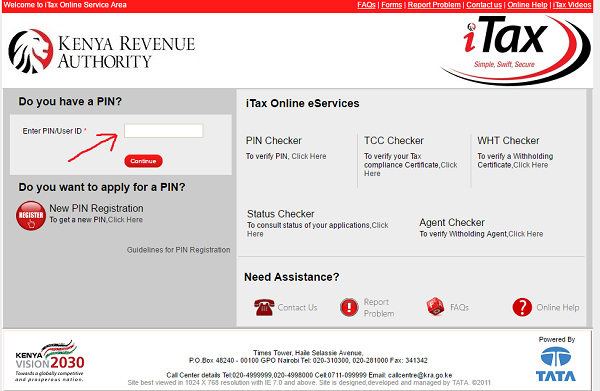Click Contact Us text under Need Assistance
This screenshot has width=600, height=391.
click(297, 308)
